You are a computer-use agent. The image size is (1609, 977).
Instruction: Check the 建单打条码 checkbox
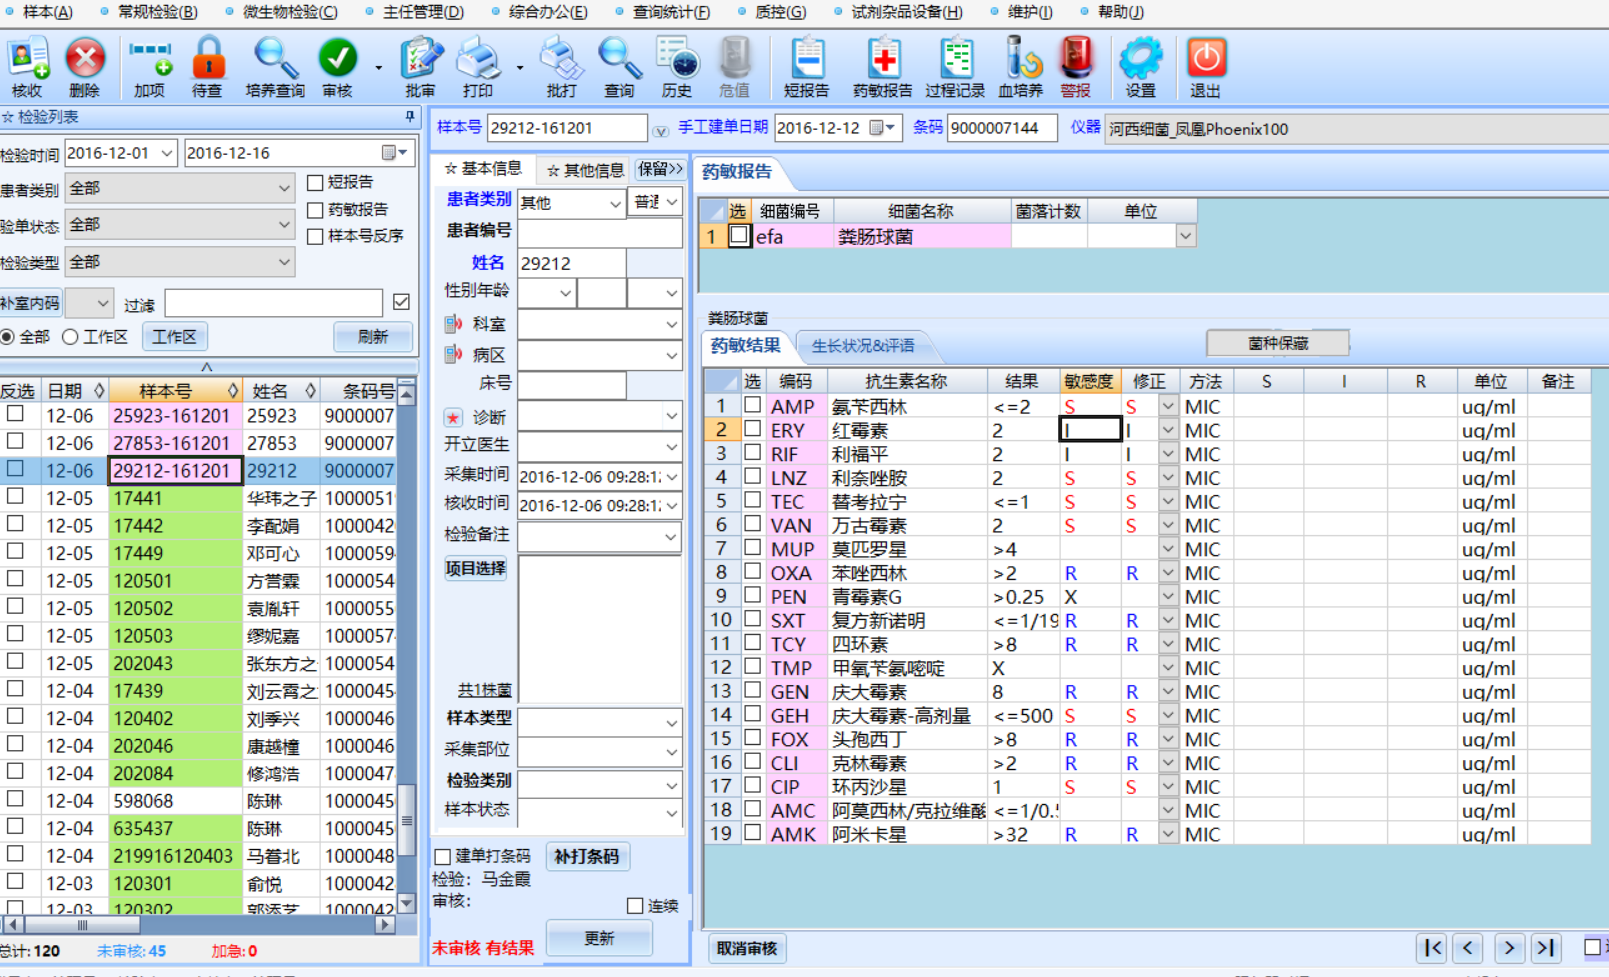443,857
